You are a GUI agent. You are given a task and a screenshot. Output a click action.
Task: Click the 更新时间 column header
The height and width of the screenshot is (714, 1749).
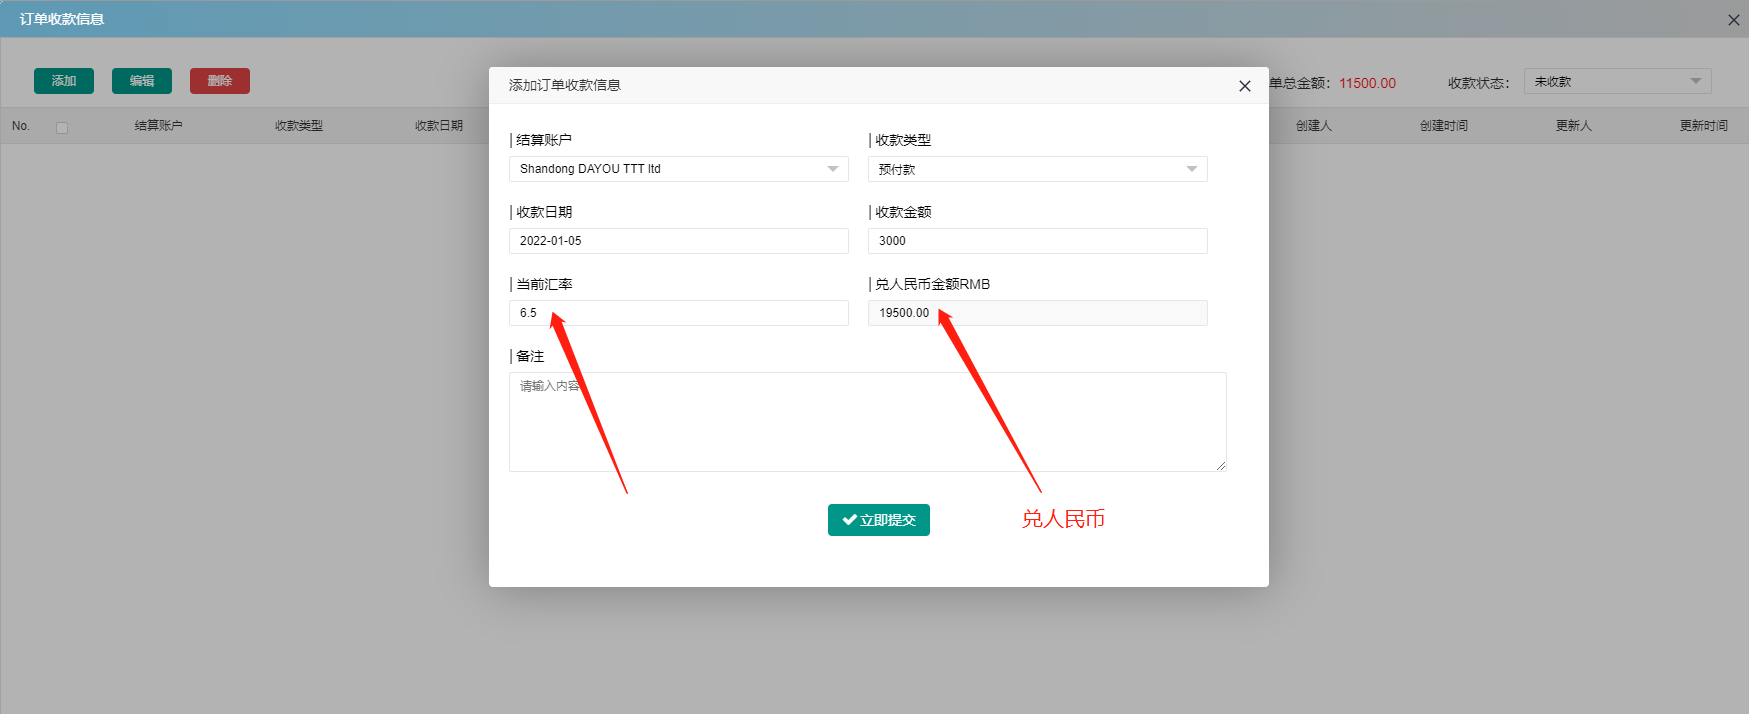click(x=1704, y=126)
